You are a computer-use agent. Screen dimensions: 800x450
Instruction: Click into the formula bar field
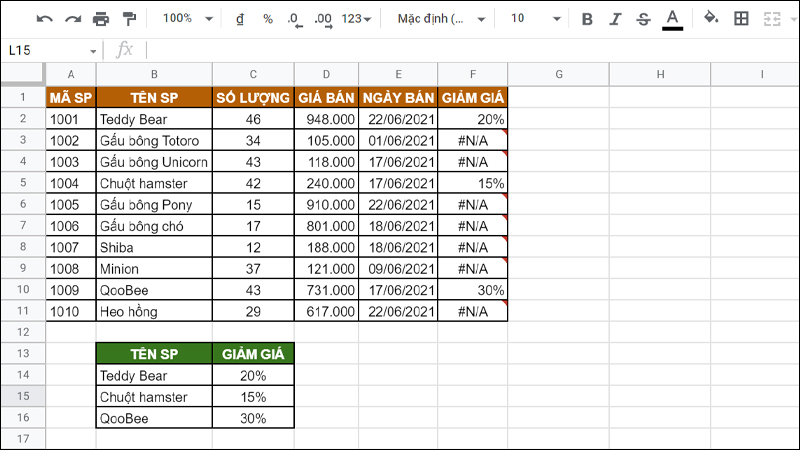tap(472, 51)
